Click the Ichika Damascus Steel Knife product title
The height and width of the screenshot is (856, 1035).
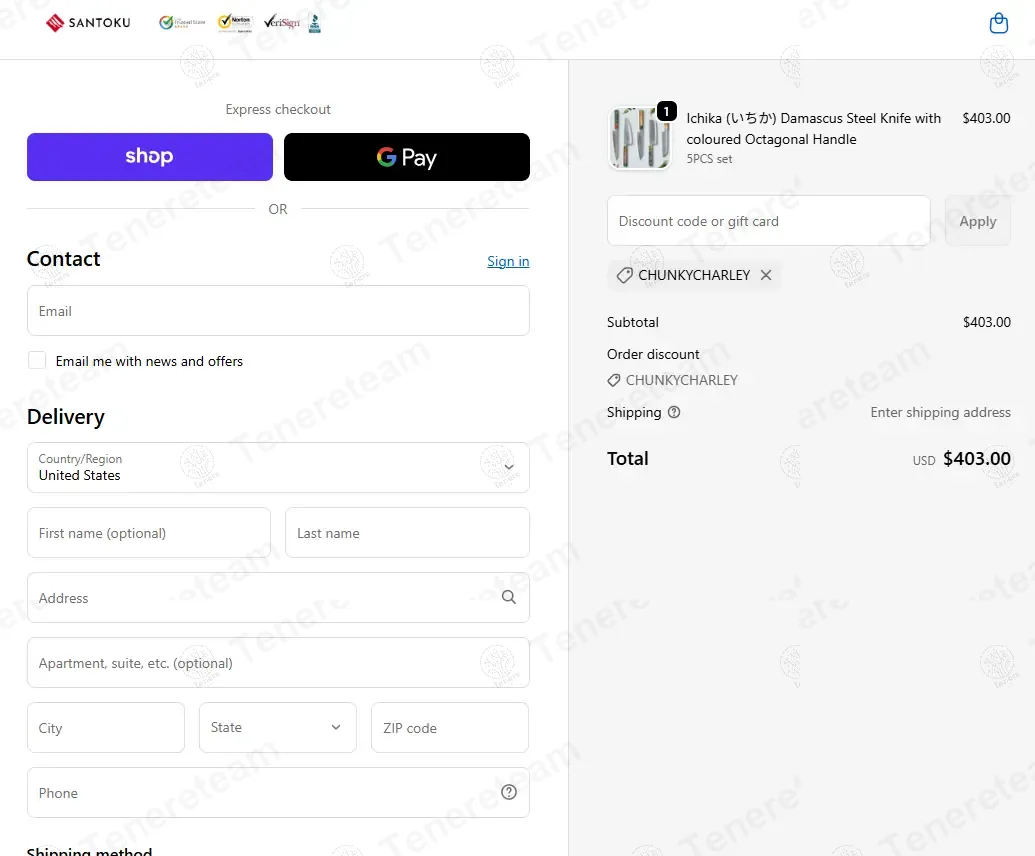(813, 129)
